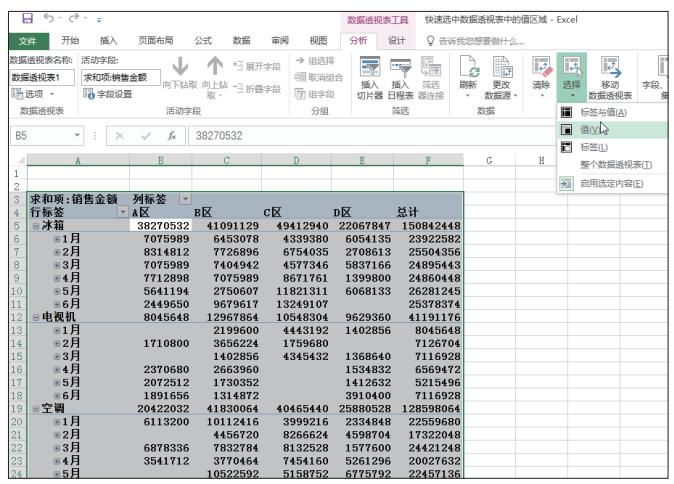Switch to the 页面布局 ribbon tab
Screen dimensions: 674x484
tap(156, 40)
